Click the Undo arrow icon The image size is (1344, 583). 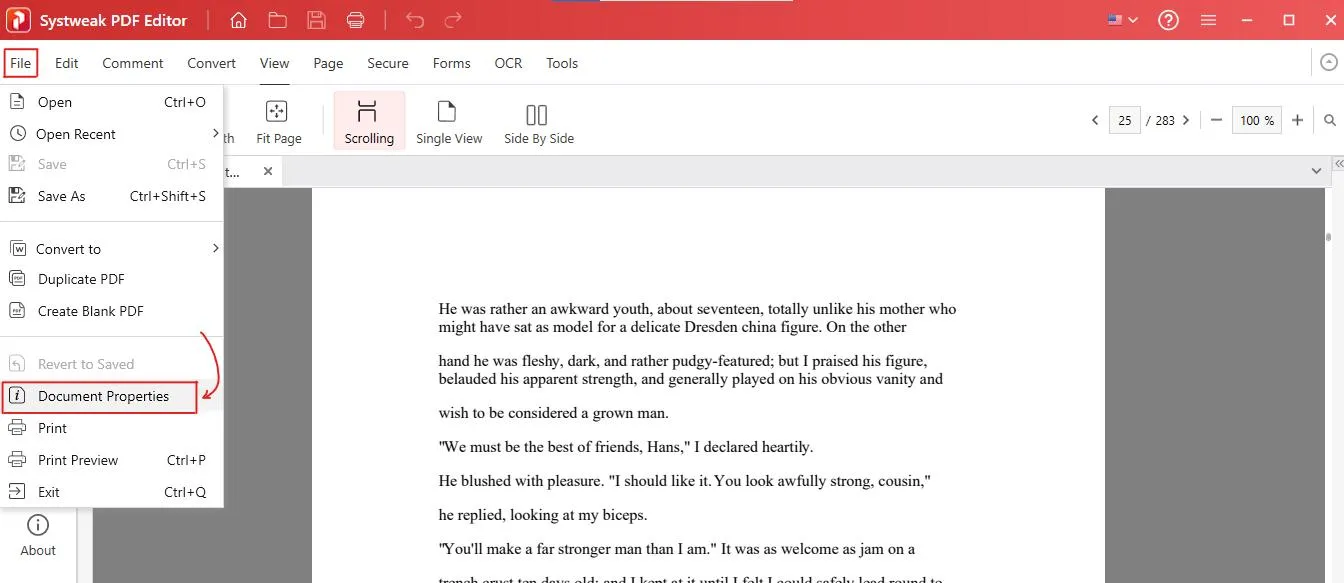415,20
